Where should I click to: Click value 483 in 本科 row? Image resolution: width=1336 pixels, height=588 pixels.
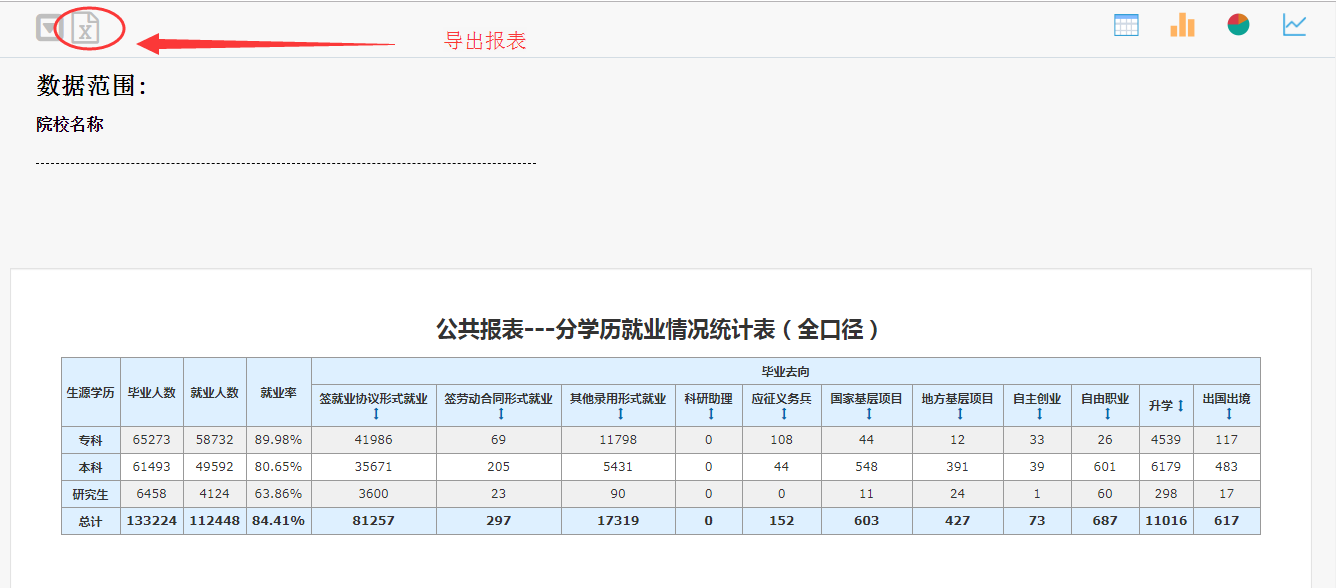click(x=1227, y=467)
